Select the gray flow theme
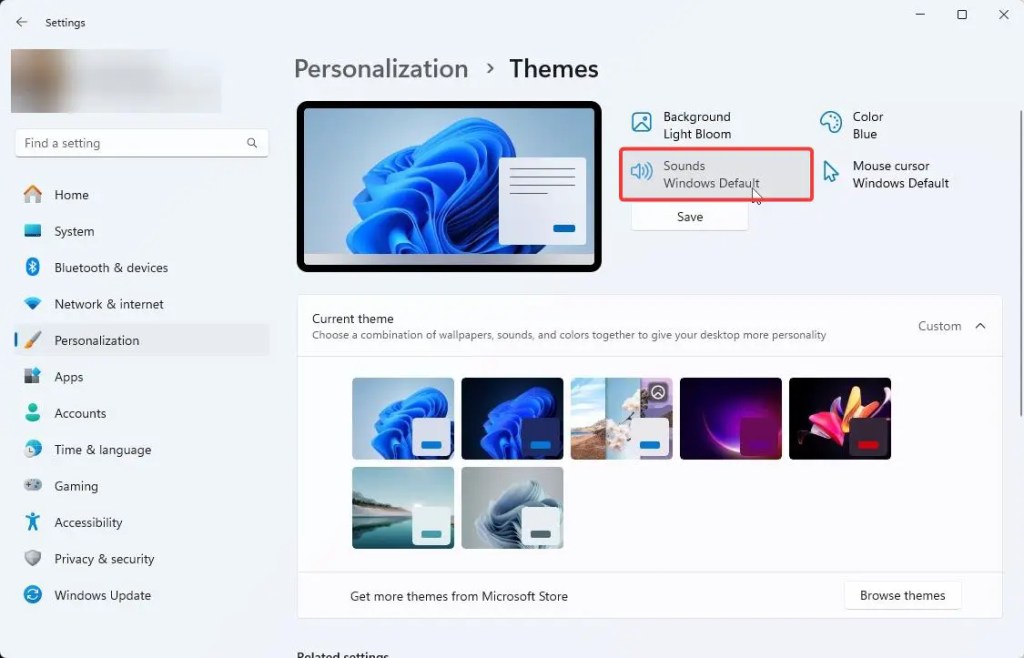 (x=512, y=508)
